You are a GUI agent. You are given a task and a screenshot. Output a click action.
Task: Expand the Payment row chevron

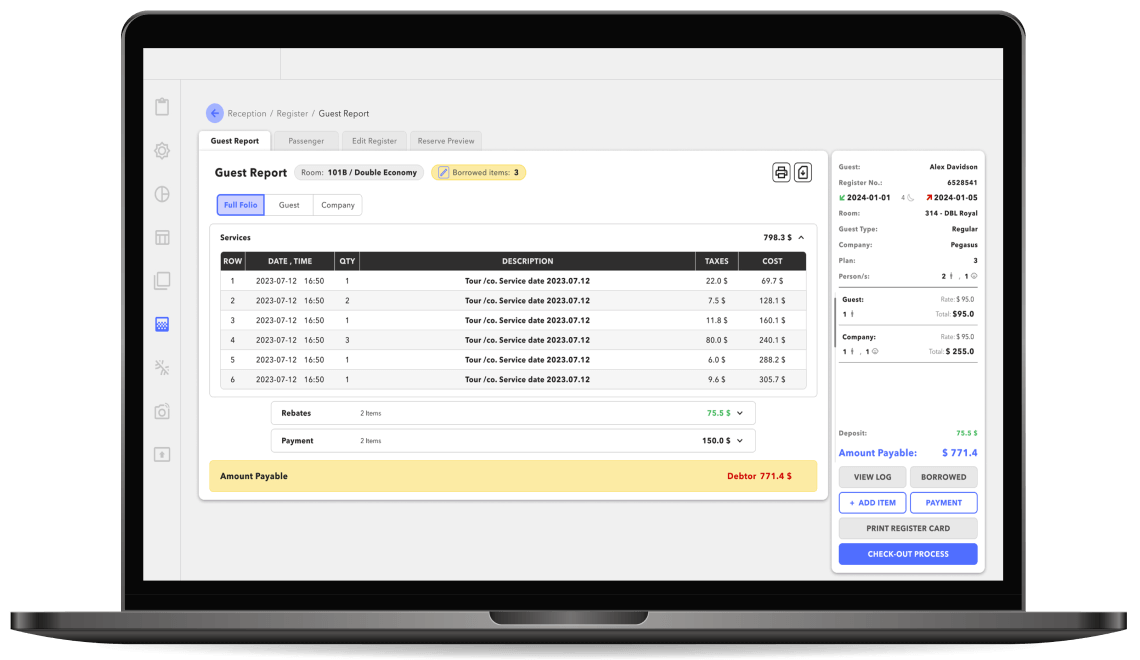(x=740, y=440)
